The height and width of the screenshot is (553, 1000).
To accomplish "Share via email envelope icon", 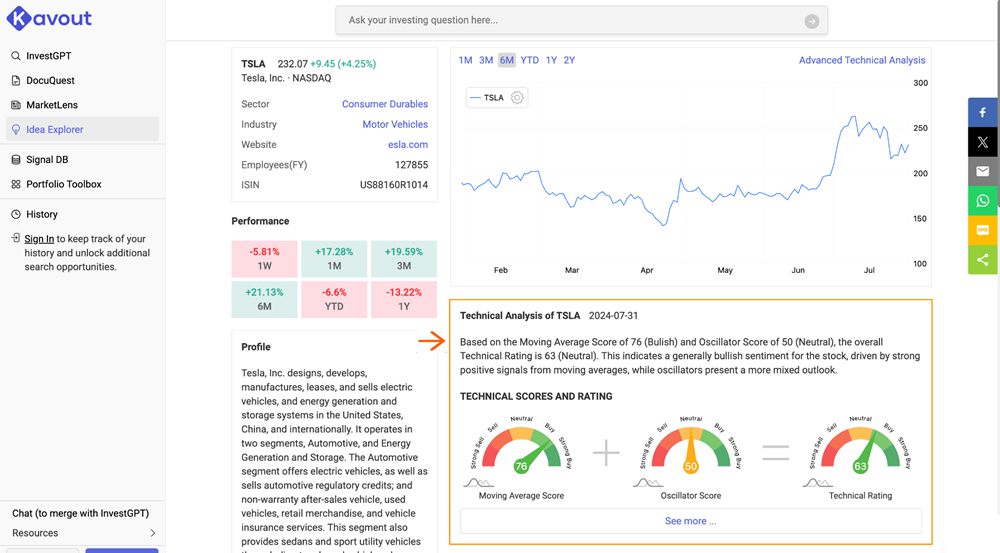I will point(983,172).
